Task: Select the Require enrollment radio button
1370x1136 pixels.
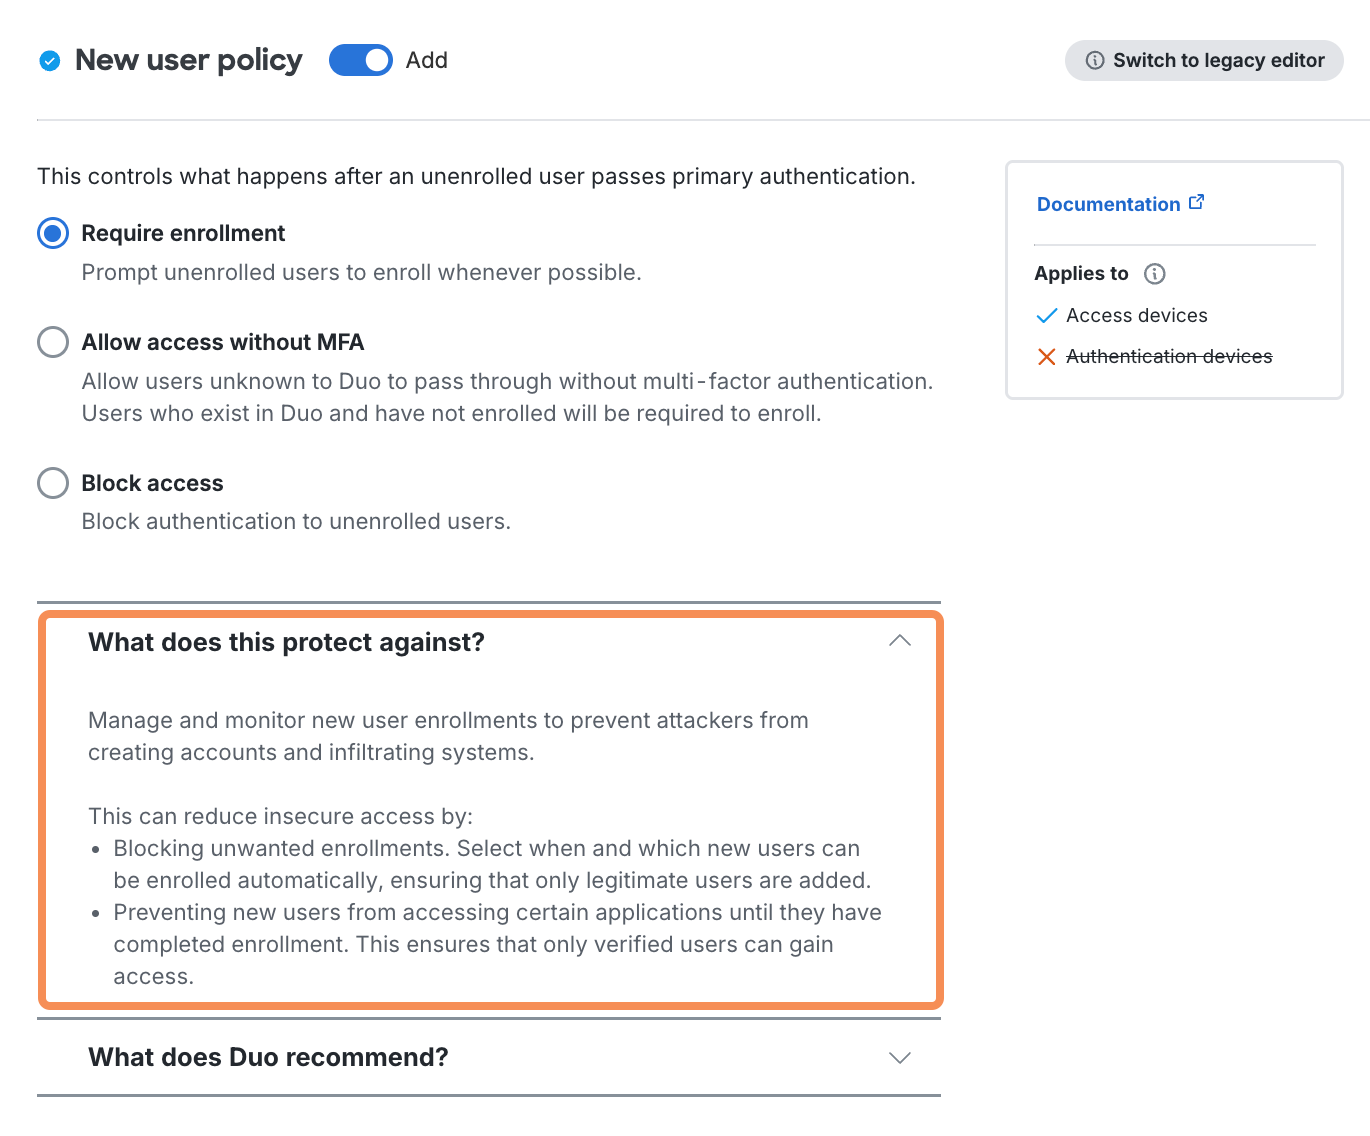Action: click(x=53, y=233)
